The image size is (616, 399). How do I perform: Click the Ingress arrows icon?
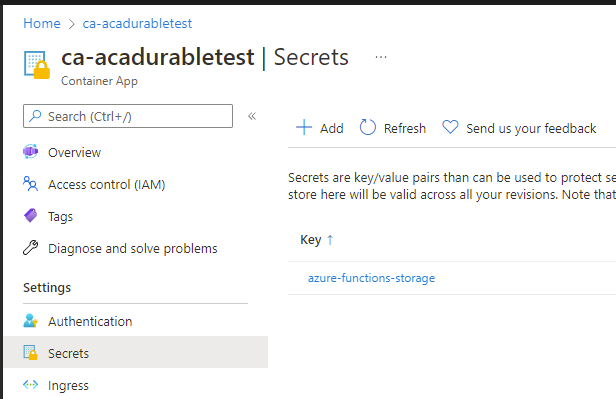pos(31,384)
